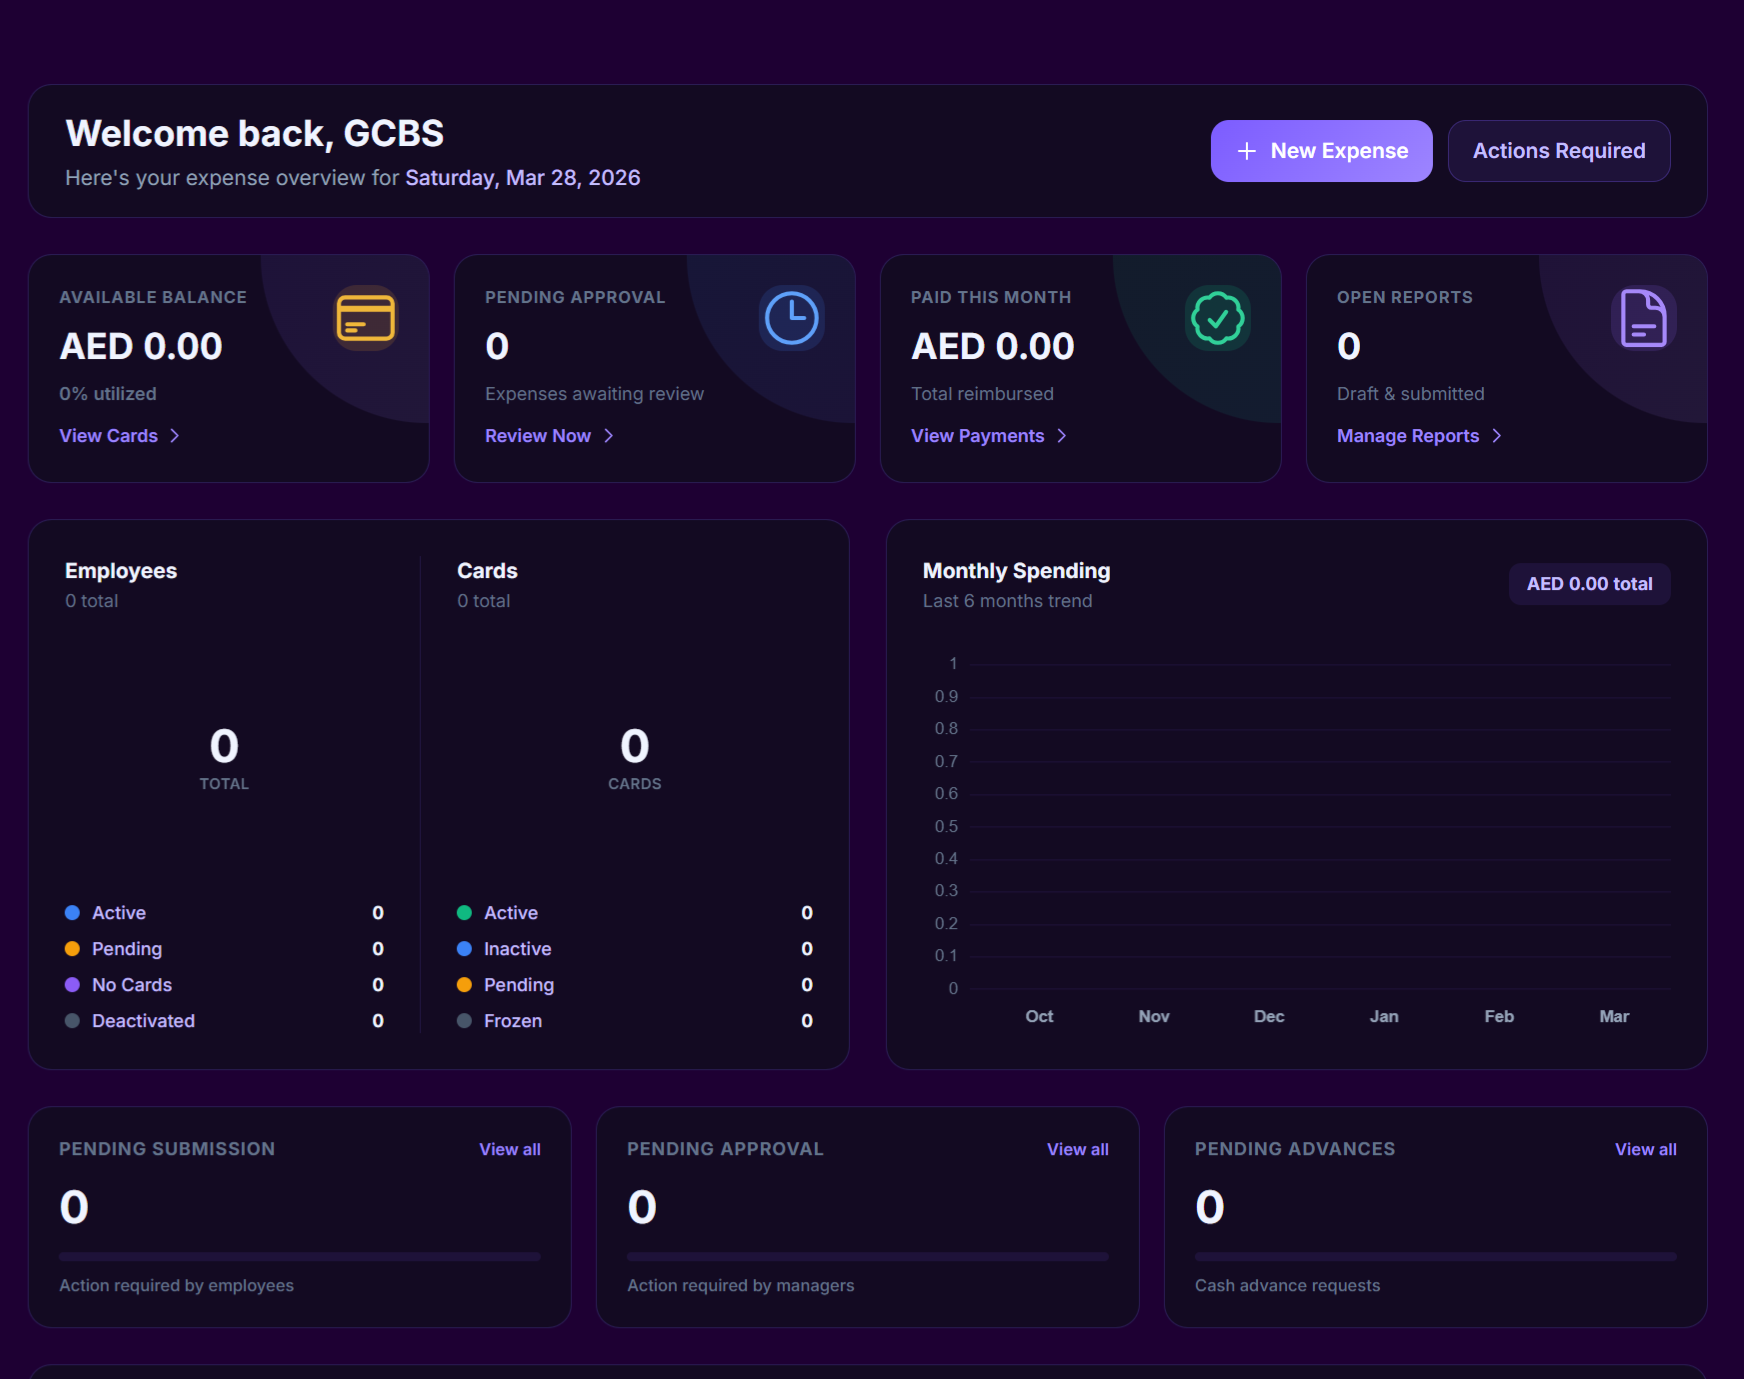Click the clock icon on Pending Approval card

(x=791, y=318)
